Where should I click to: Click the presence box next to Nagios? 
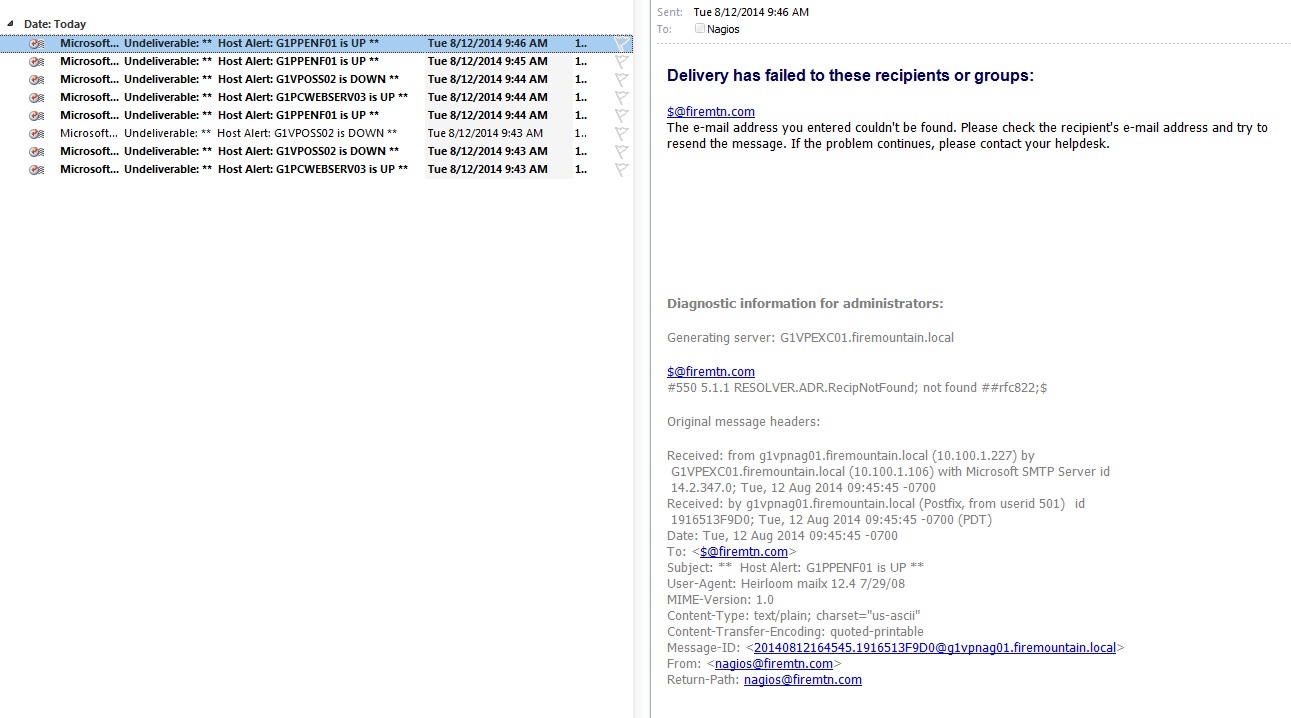[x=700, y=29]
